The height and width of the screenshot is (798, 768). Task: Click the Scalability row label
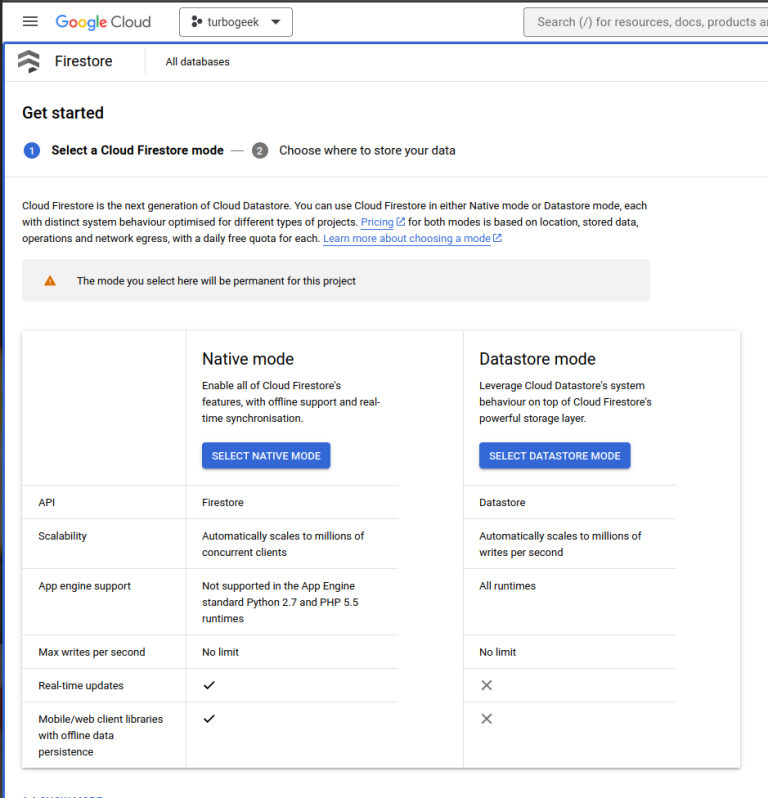point(63,536)
